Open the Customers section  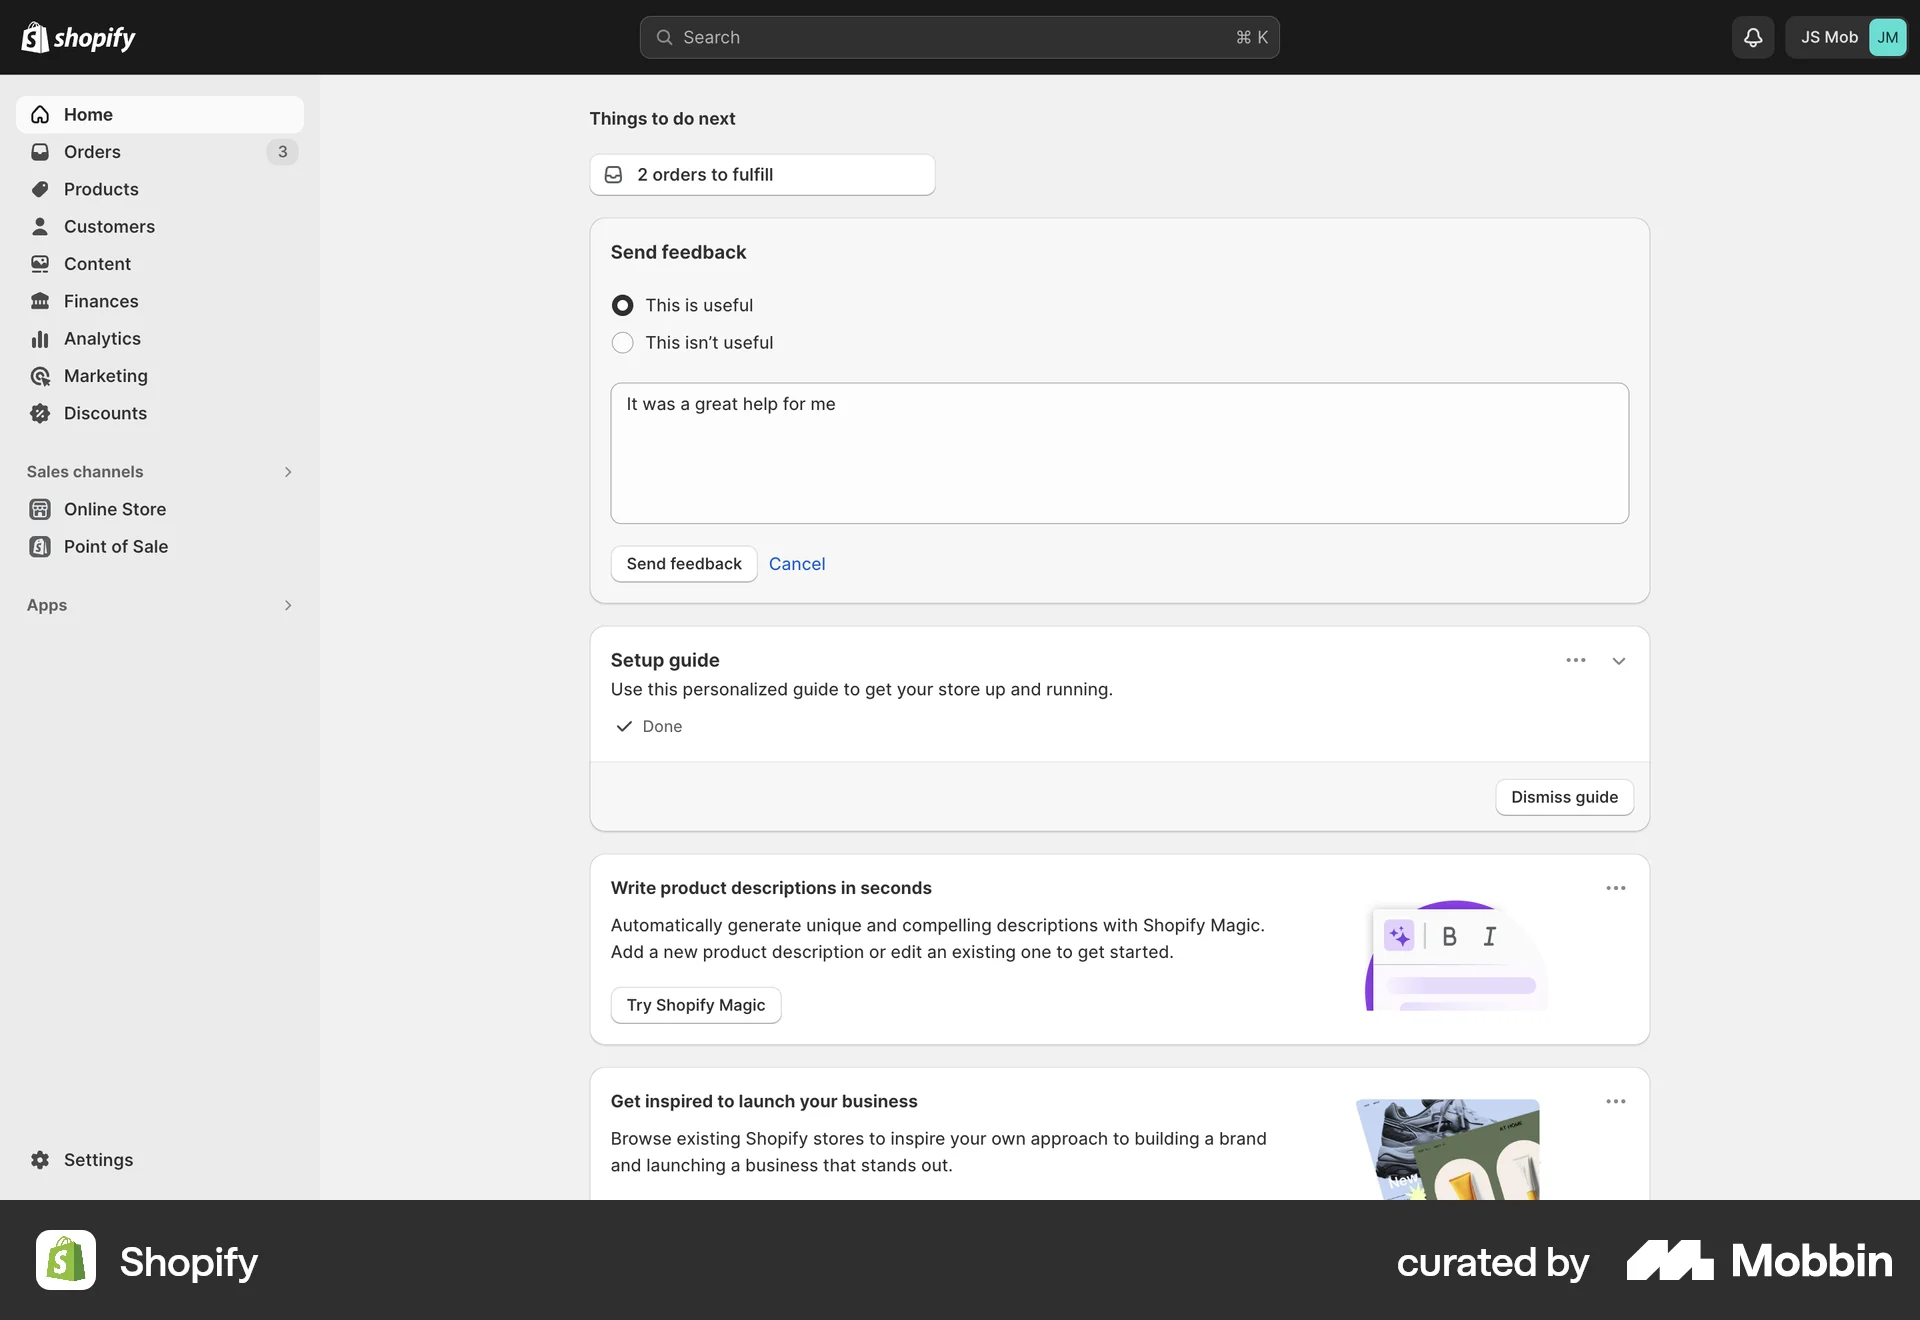(x=109, y=226)
